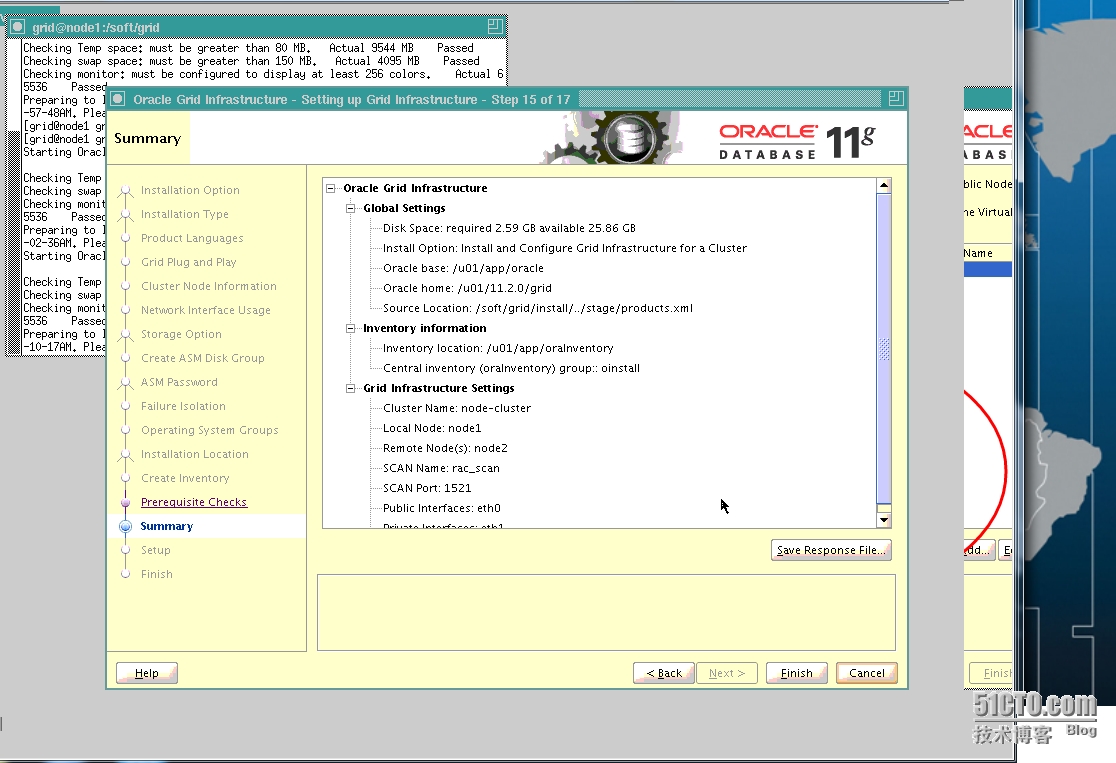This screenshot has height=763, width=1116.
Task: Click the empty message area below summary
Action: [x=606, y=612]
